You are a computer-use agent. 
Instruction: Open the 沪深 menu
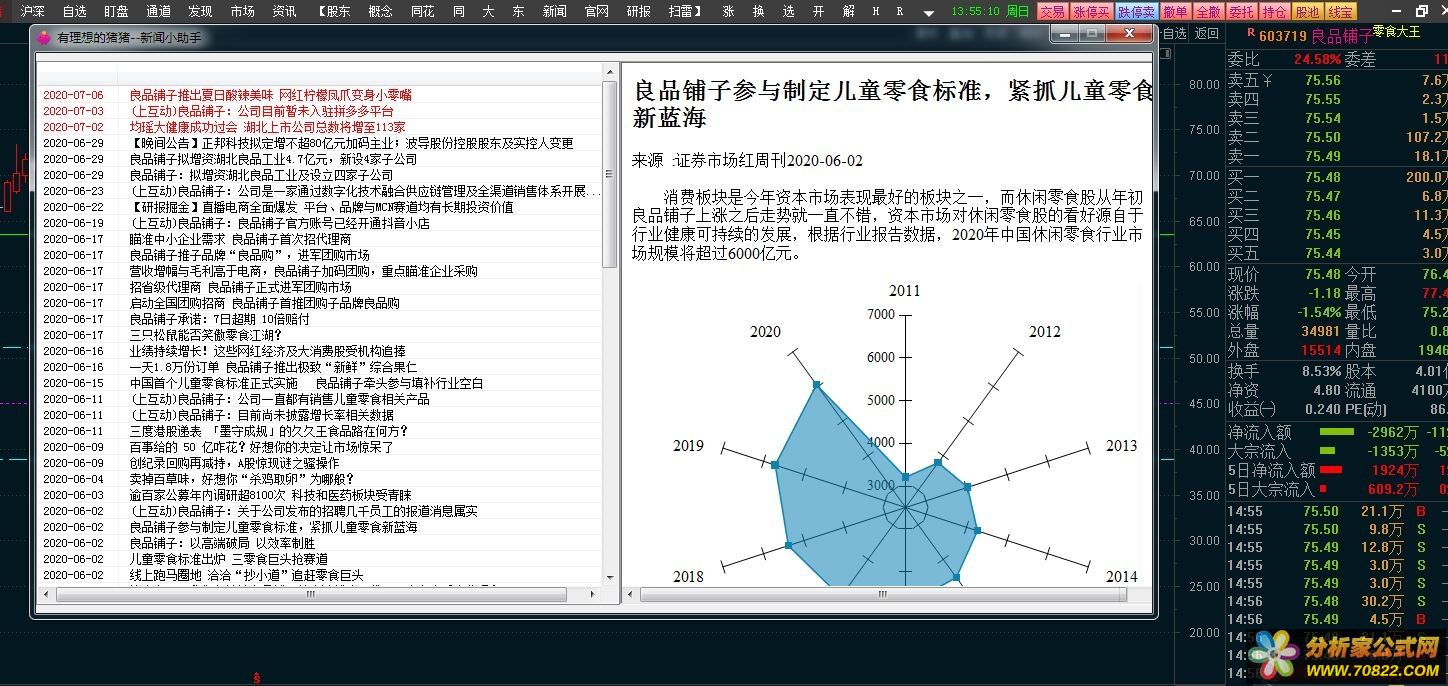(x=33, y=11)
